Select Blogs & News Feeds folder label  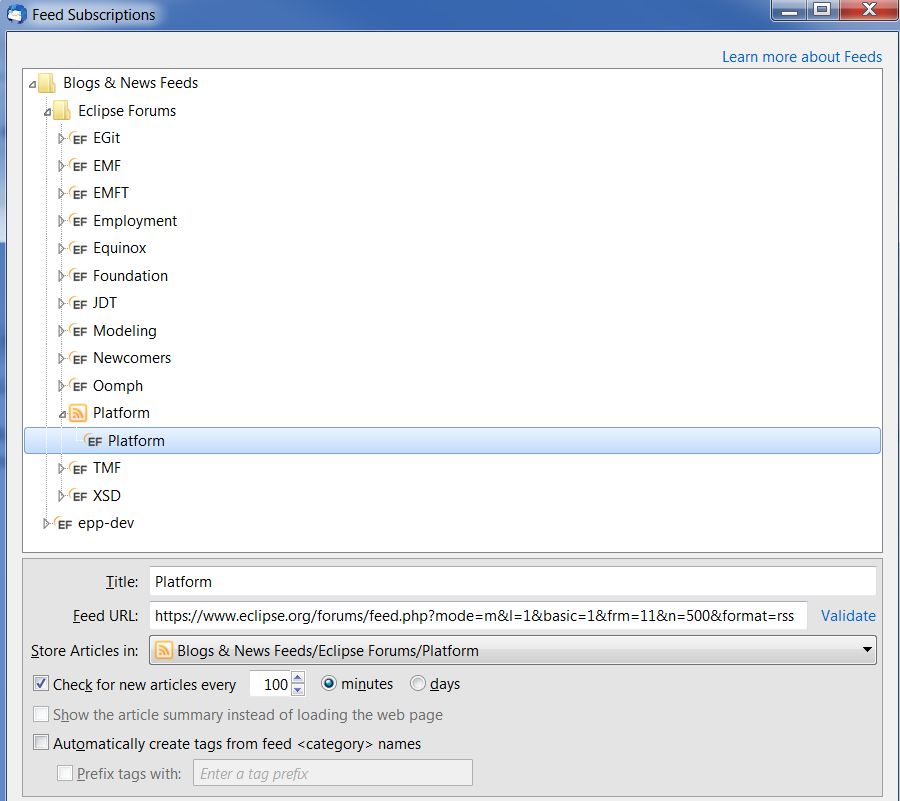[x=130, y=83]
